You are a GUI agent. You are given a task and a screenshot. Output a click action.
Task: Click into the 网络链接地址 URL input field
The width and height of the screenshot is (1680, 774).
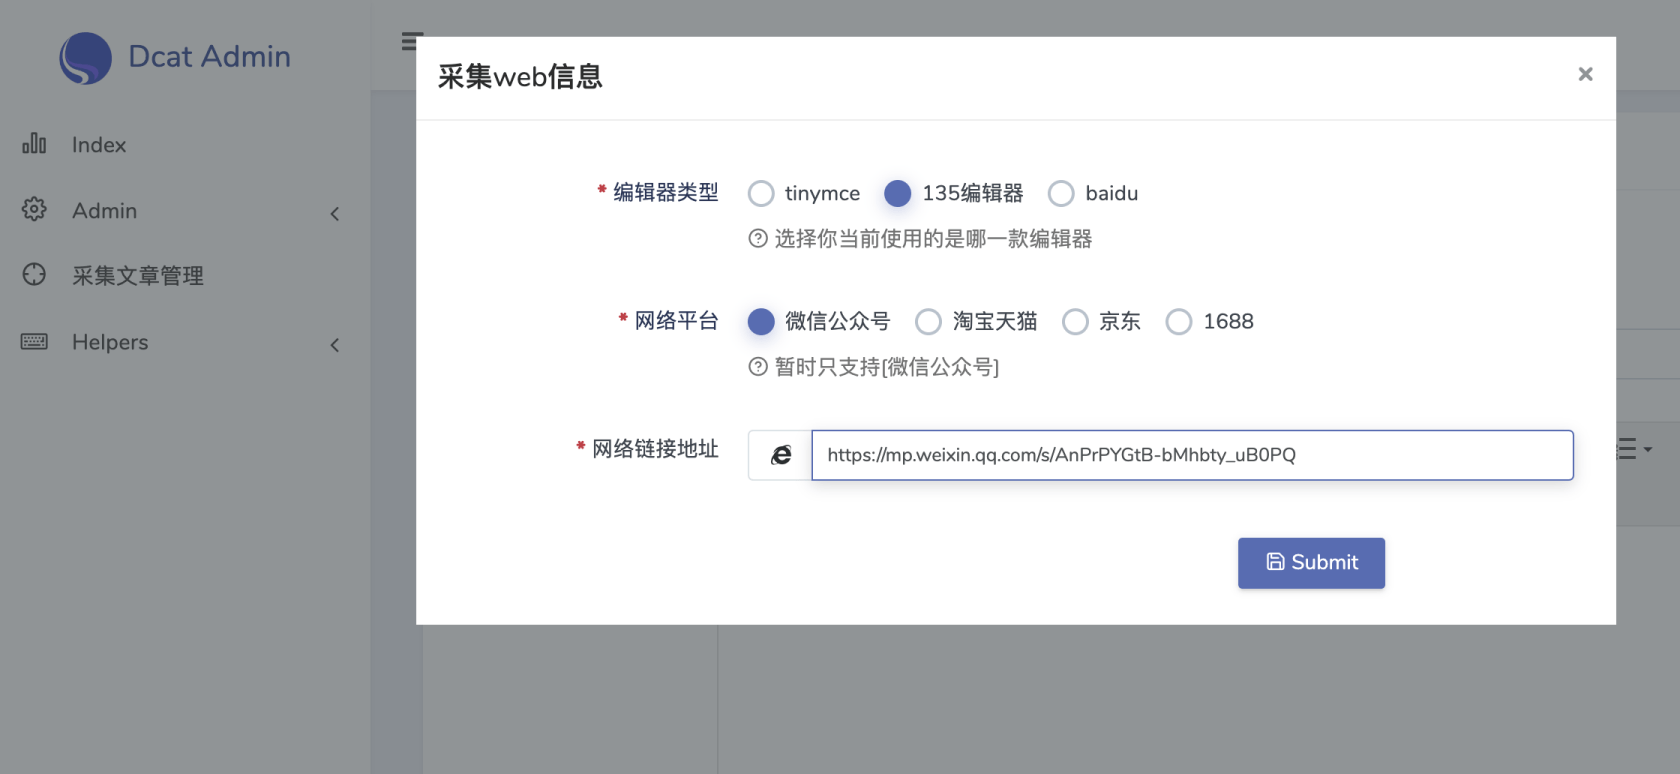(x=1192, y=455)
